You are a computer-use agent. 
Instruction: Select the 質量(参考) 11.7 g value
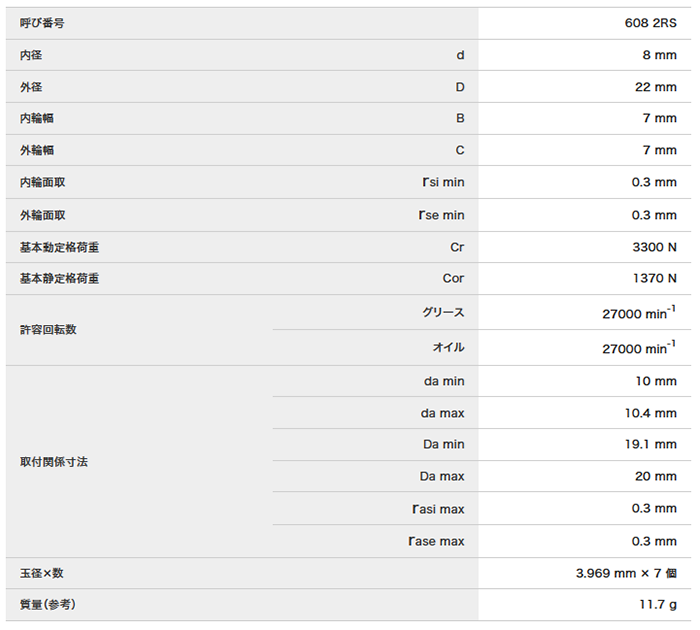click(x=658, y=605)
